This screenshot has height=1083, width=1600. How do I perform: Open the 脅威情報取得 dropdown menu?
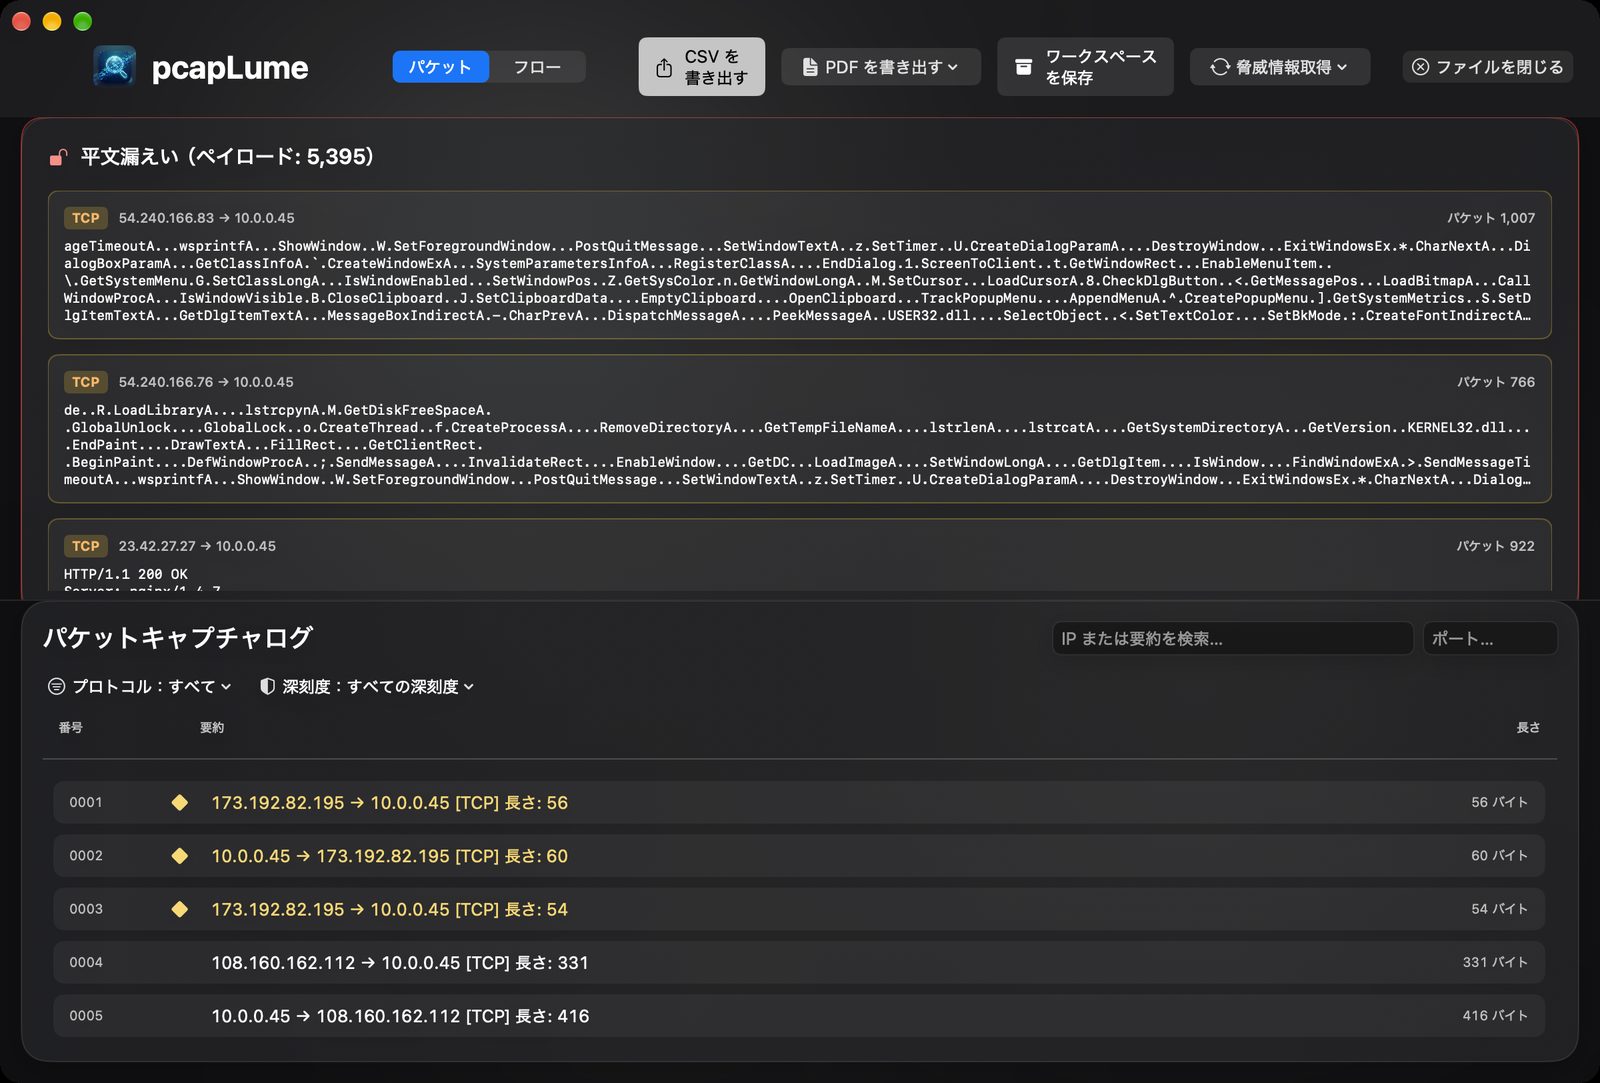(1280, 67)
